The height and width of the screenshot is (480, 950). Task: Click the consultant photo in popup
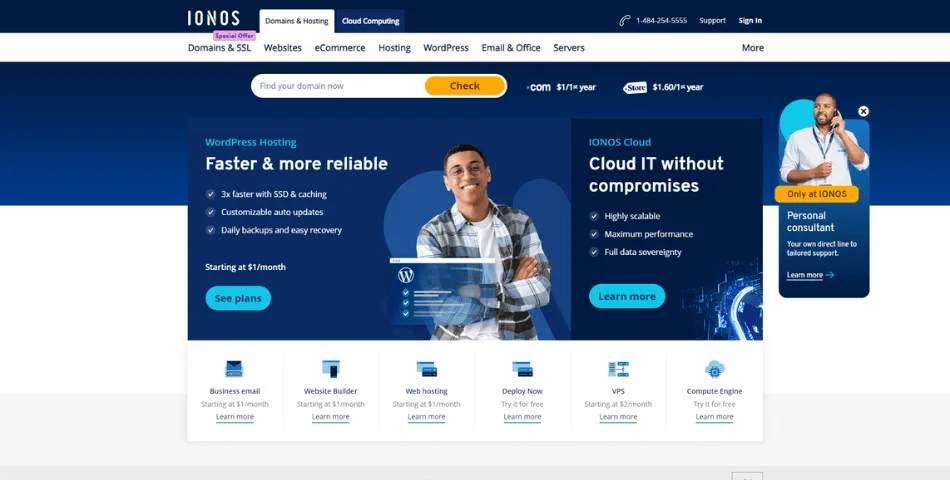pyautogui.click(x=824, y=139)
